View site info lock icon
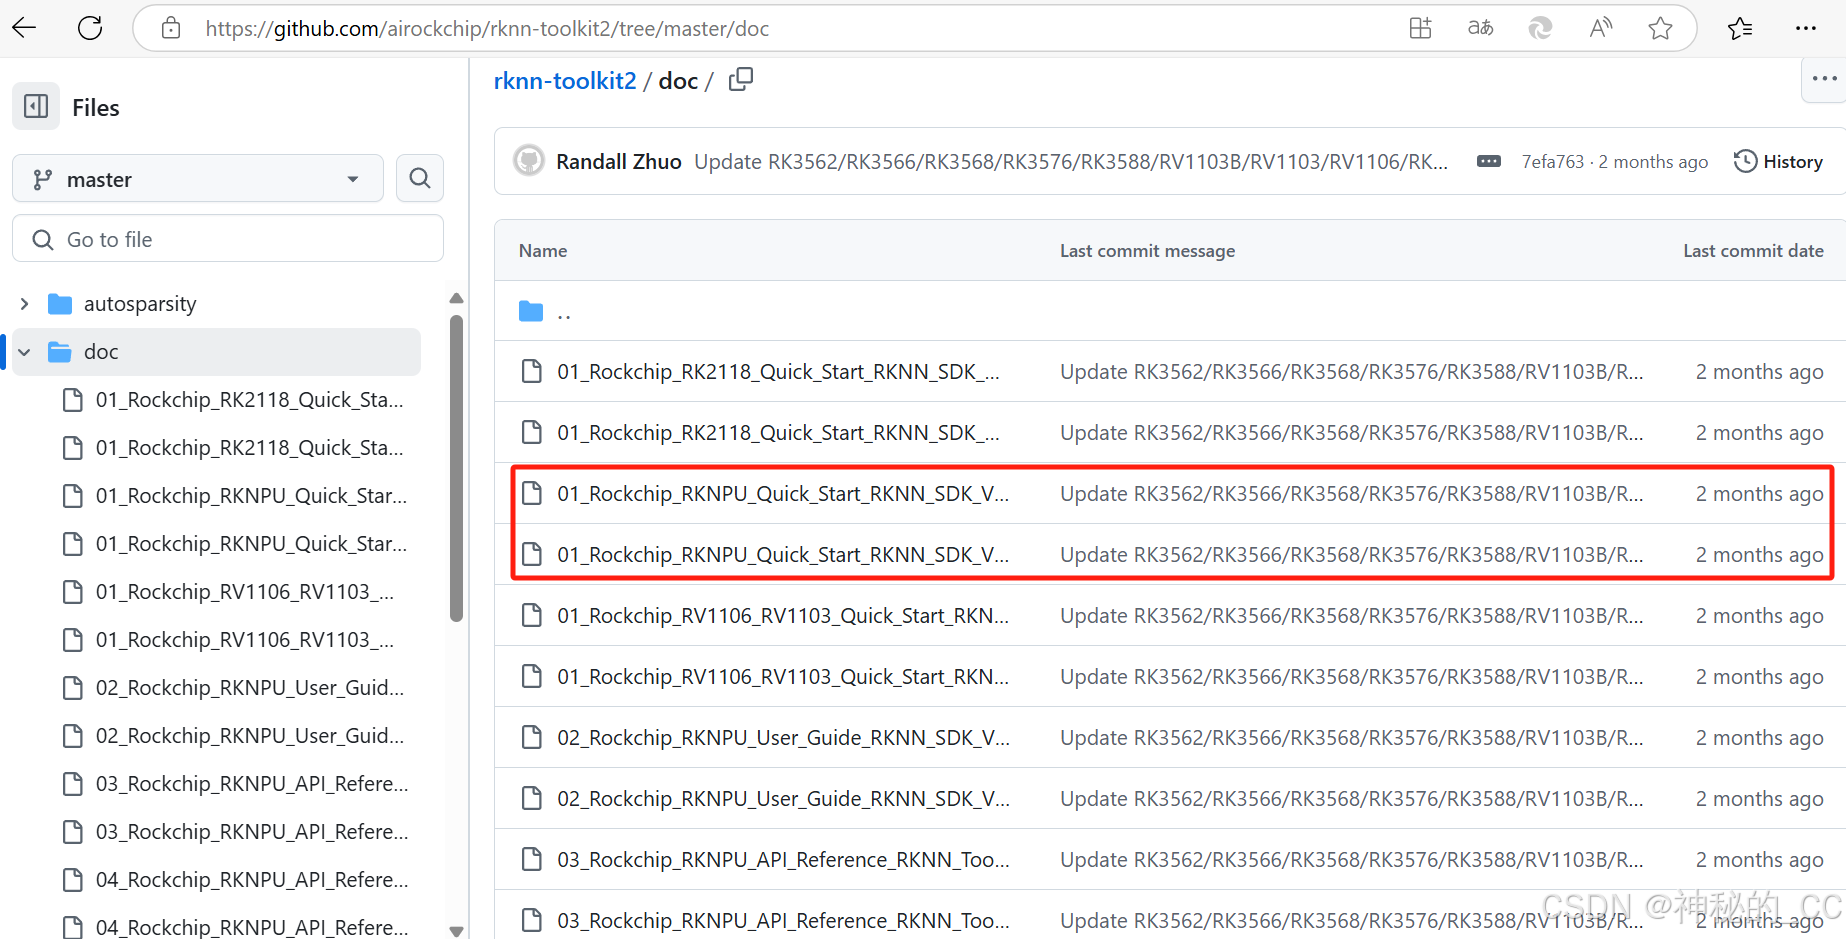 [171, 28]
